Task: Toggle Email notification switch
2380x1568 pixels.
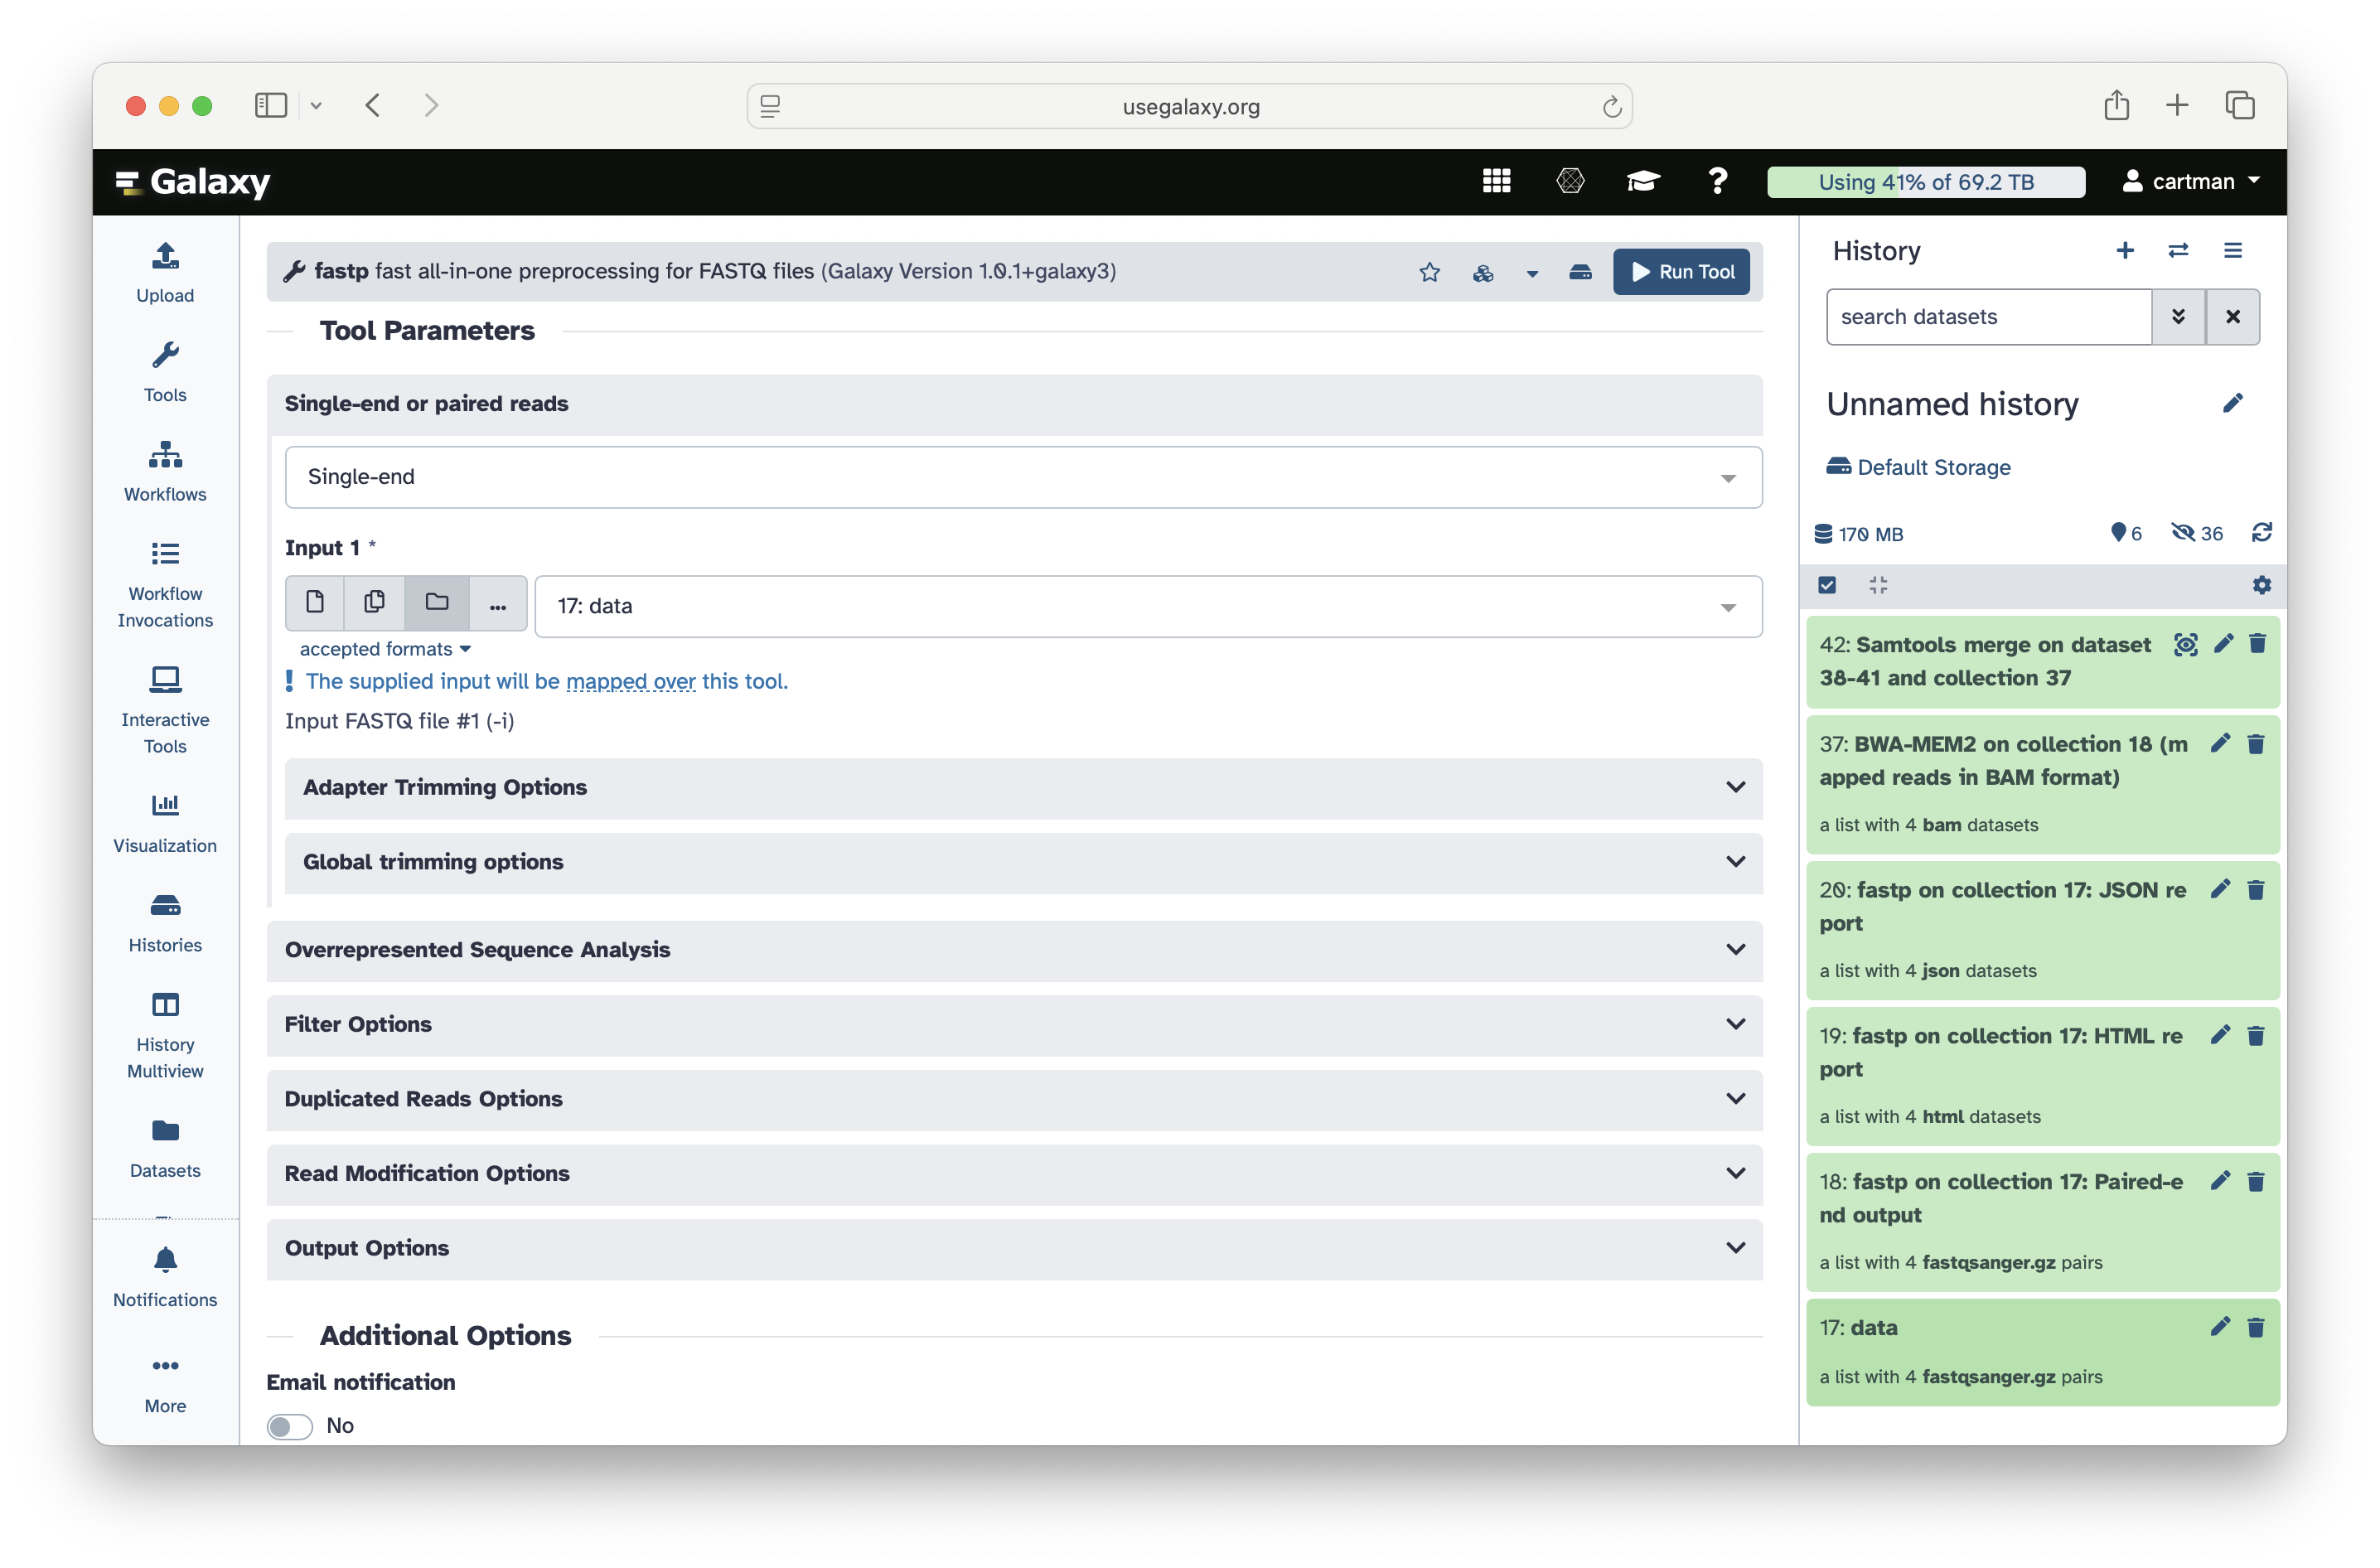Action: click(x=290, y=1426)
